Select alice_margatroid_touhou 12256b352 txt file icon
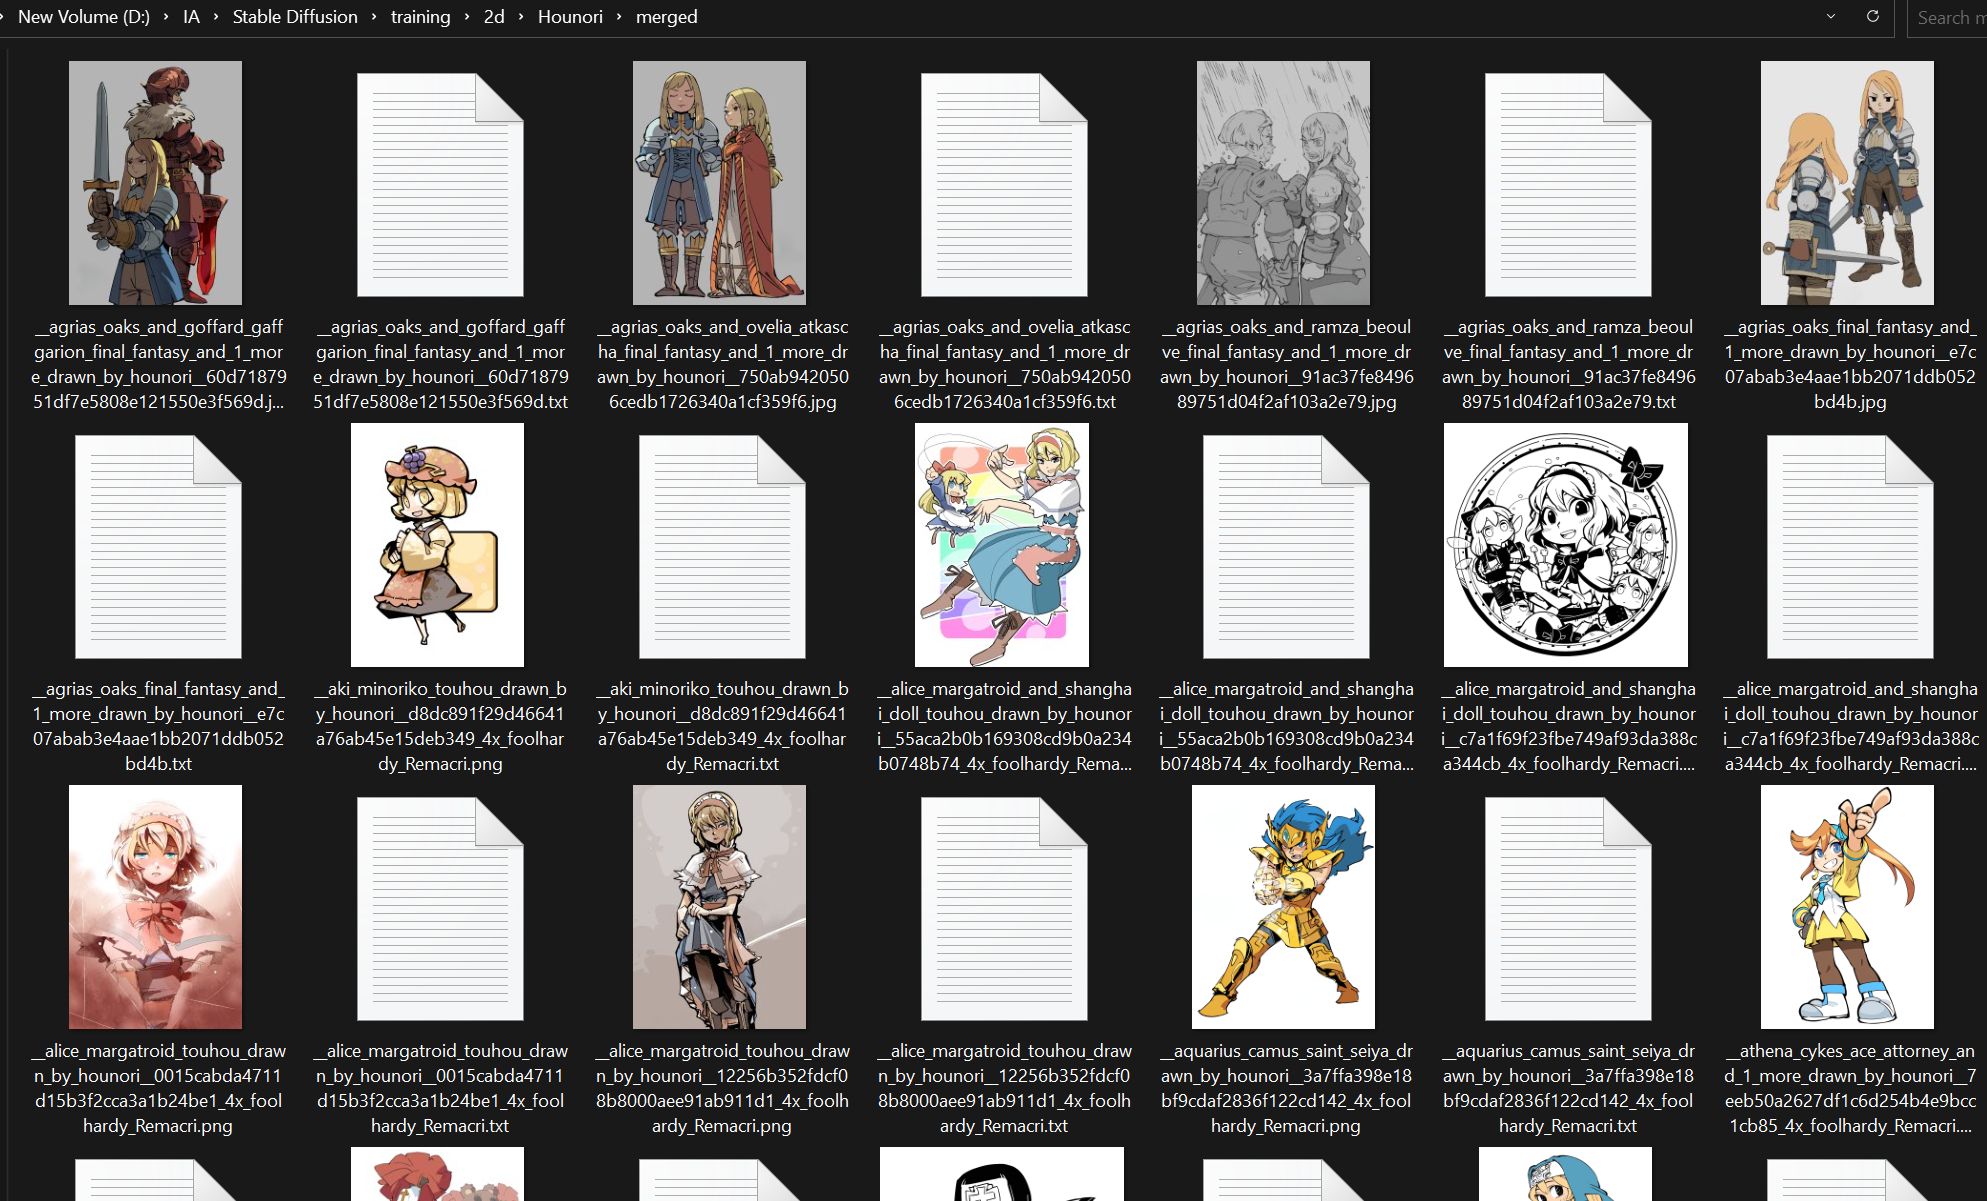The image size is (1987, 1201). coord(1004,909)
